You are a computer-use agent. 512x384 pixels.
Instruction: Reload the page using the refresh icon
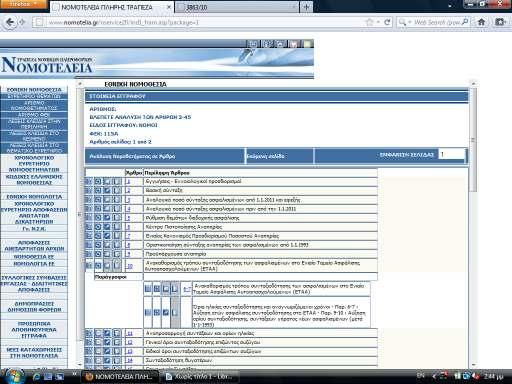click(387, 22)
